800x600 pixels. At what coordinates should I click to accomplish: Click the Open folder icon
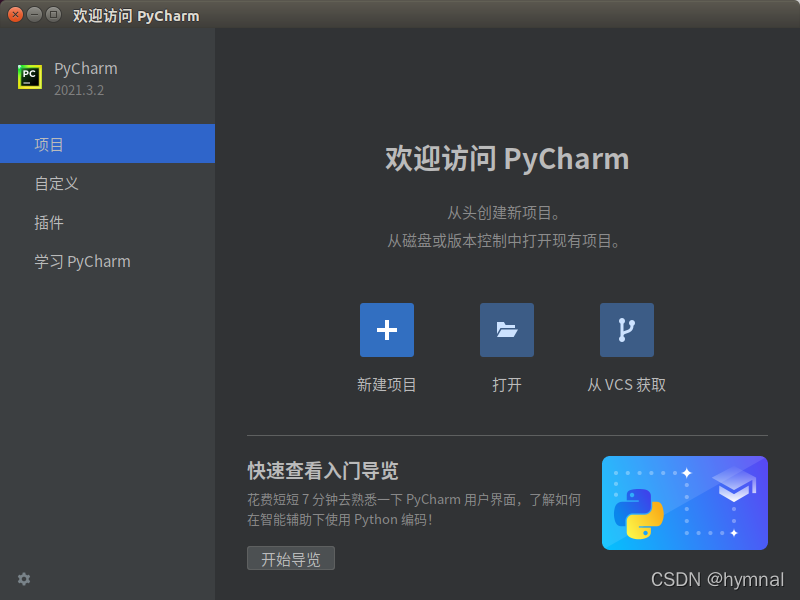507,330
